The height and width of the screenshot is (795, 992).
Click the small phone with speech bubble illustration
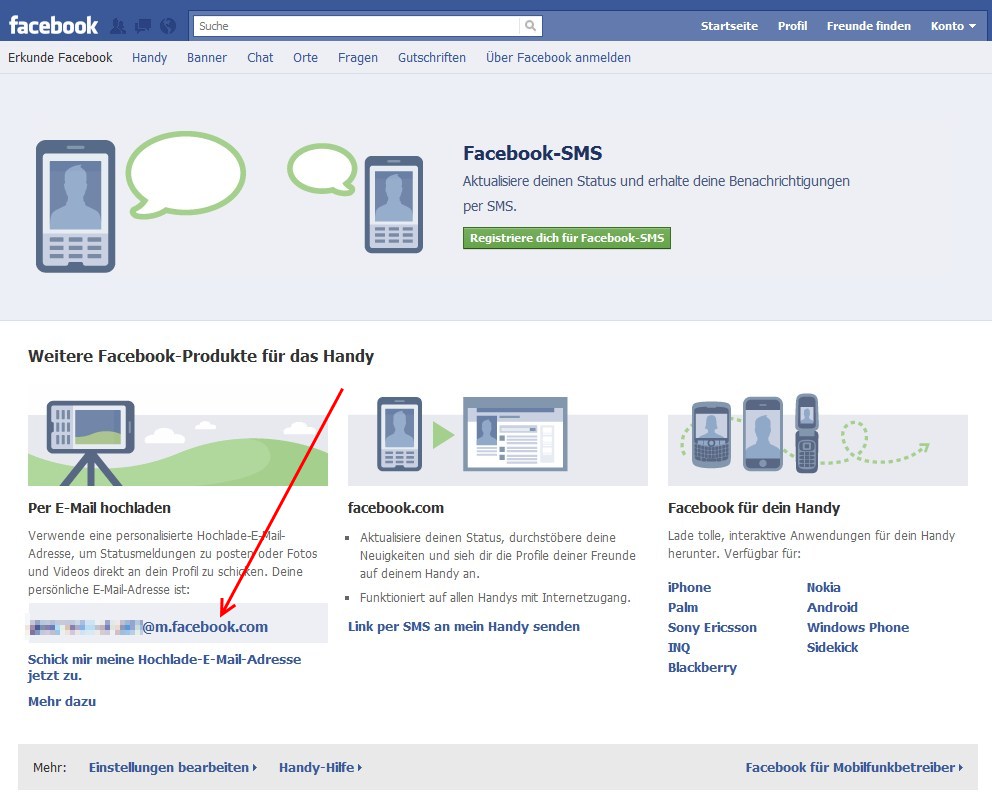click(355, 198)
